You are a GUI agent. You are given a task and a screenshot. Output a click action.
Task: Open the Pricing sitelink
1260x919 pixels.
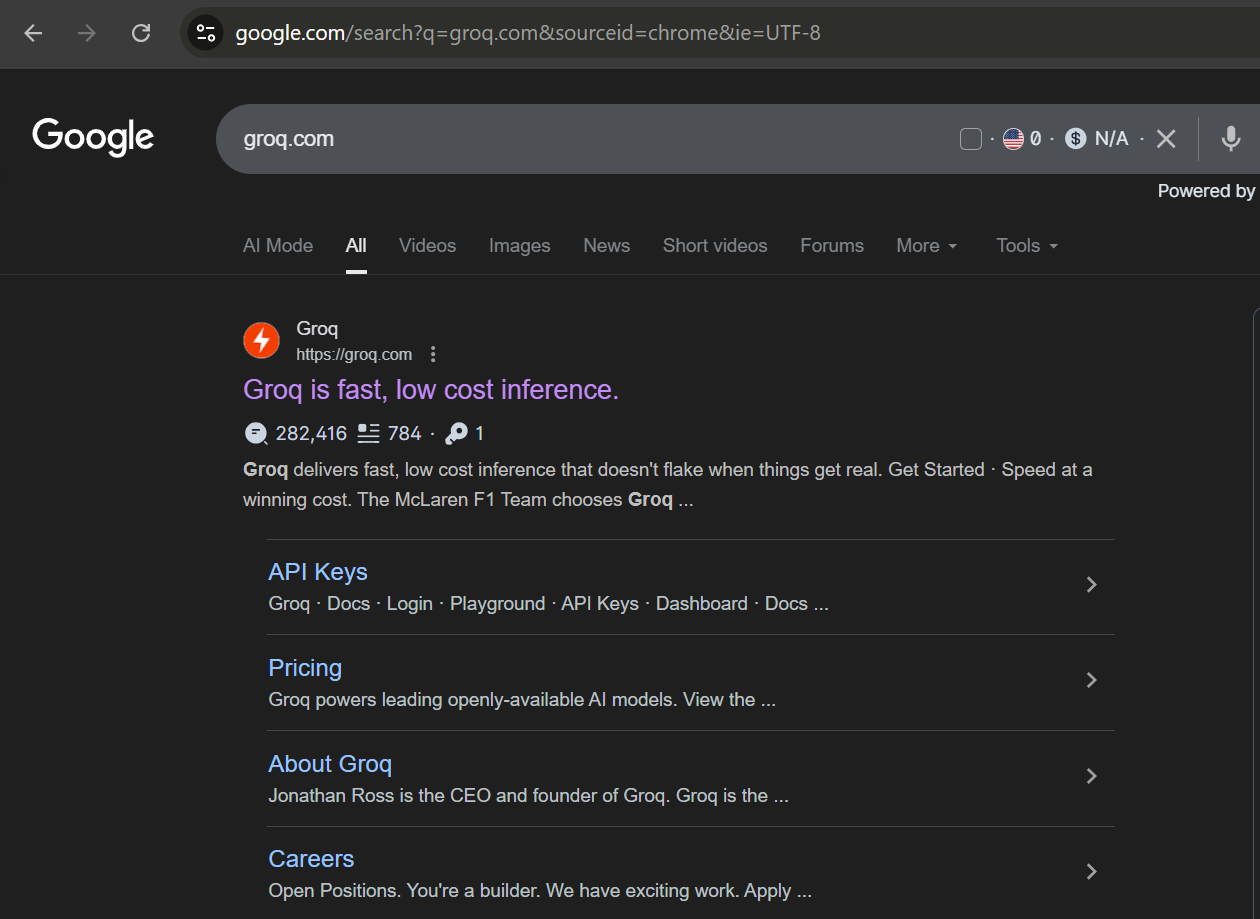point(305,667)
